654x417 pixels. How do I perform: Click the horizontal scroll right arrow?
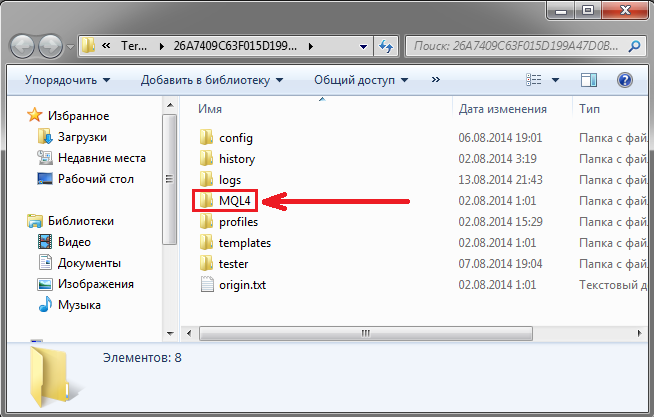[x=639, y=333]
